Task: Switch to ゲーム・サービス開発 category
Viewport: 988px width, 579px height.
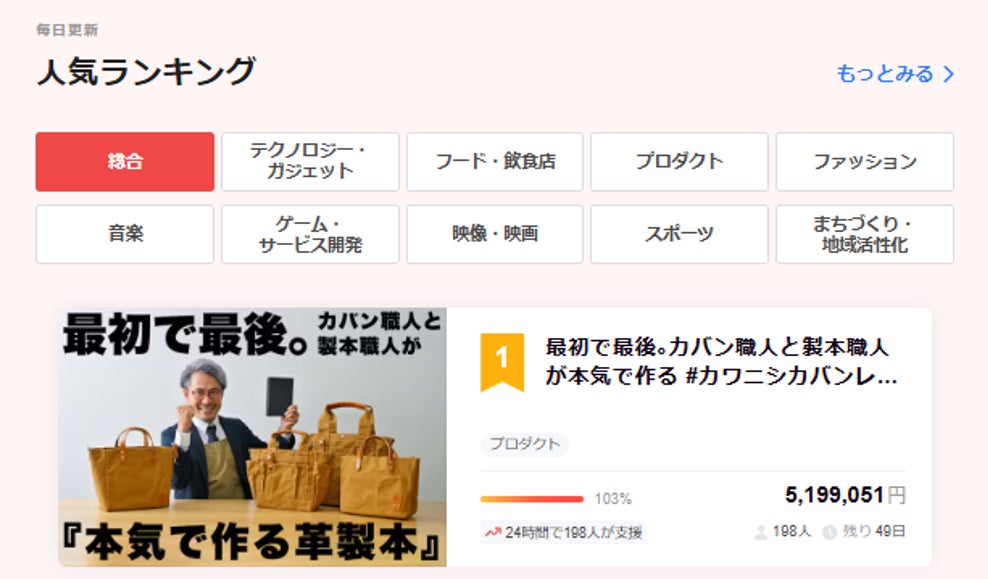Action: click(x=310, y=234)
